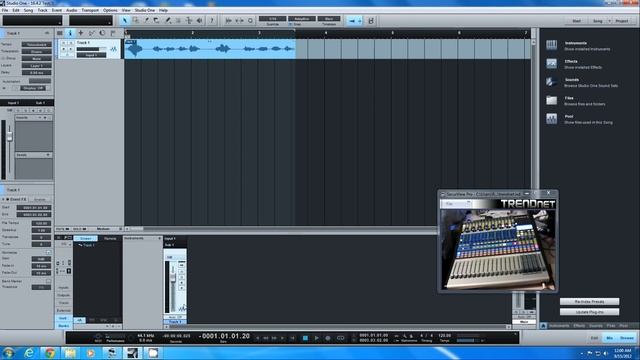640x360 pixels.
Task: Select the Eraser tool
Action: (x=157, y=20)
